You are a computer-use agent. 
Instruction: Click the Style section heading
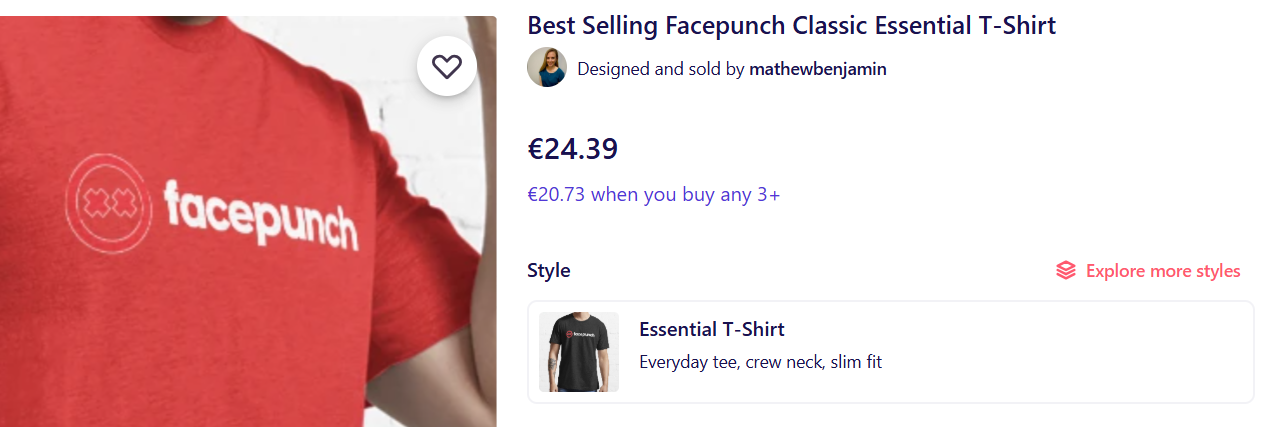[549, 270]
